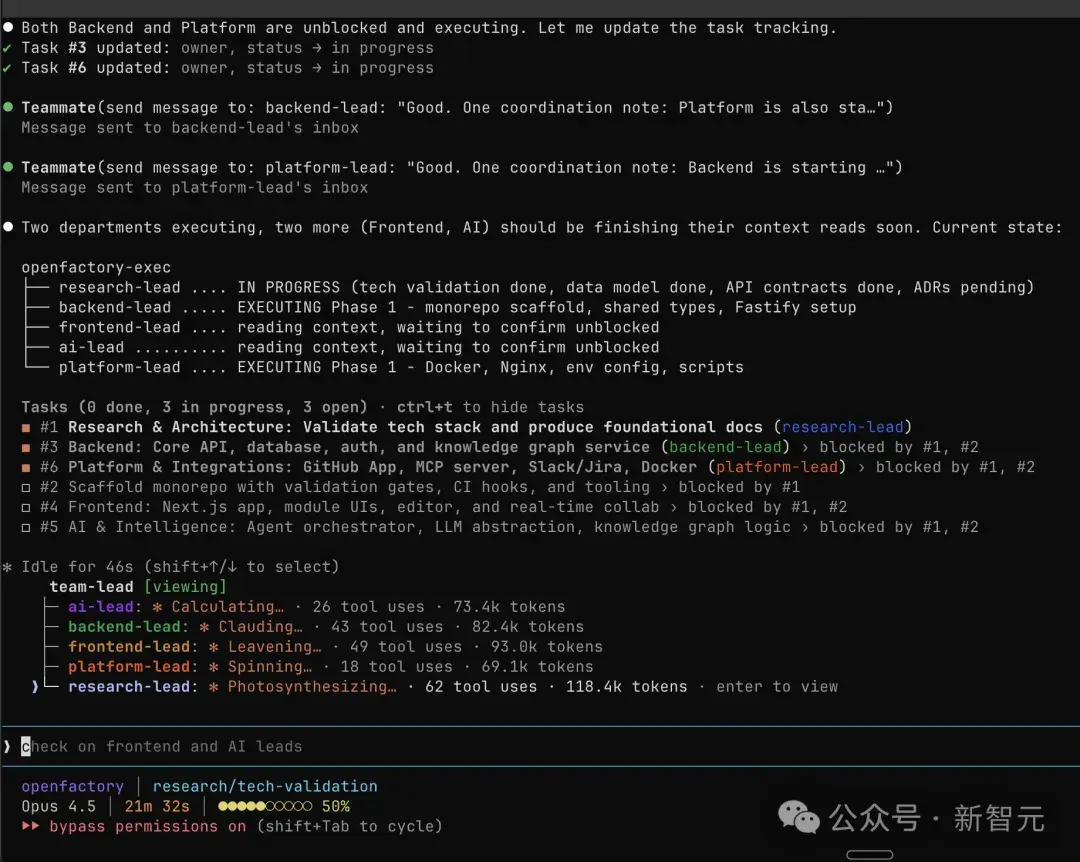This screenshot has height=862, width=1080.
Task: Click the 'enter to view' hint on research-lead row
Action: (x=777, y=686)
